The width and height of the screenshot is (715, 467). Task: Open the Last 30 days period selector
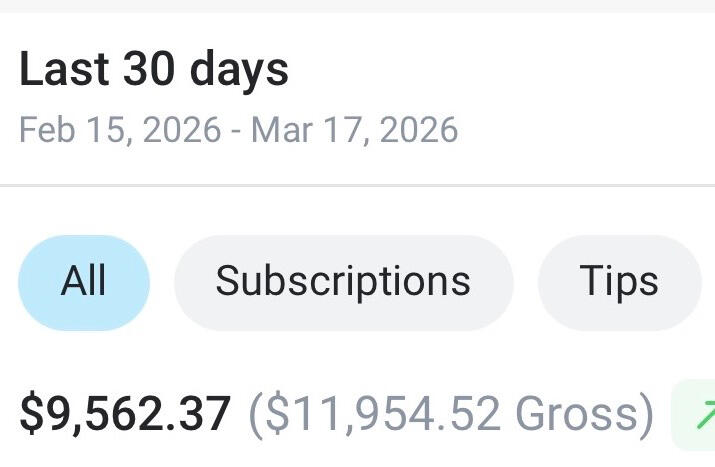(x=154, y=70)
